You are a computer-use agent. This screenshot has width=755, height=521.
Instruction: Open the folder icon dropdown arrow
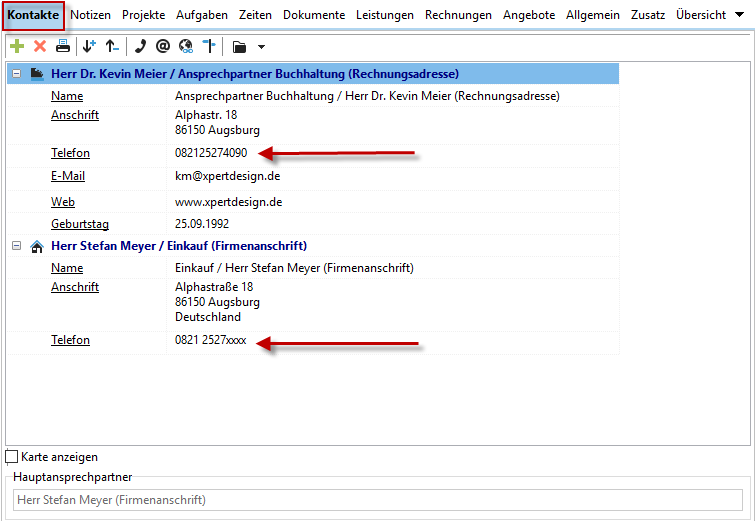261,47
